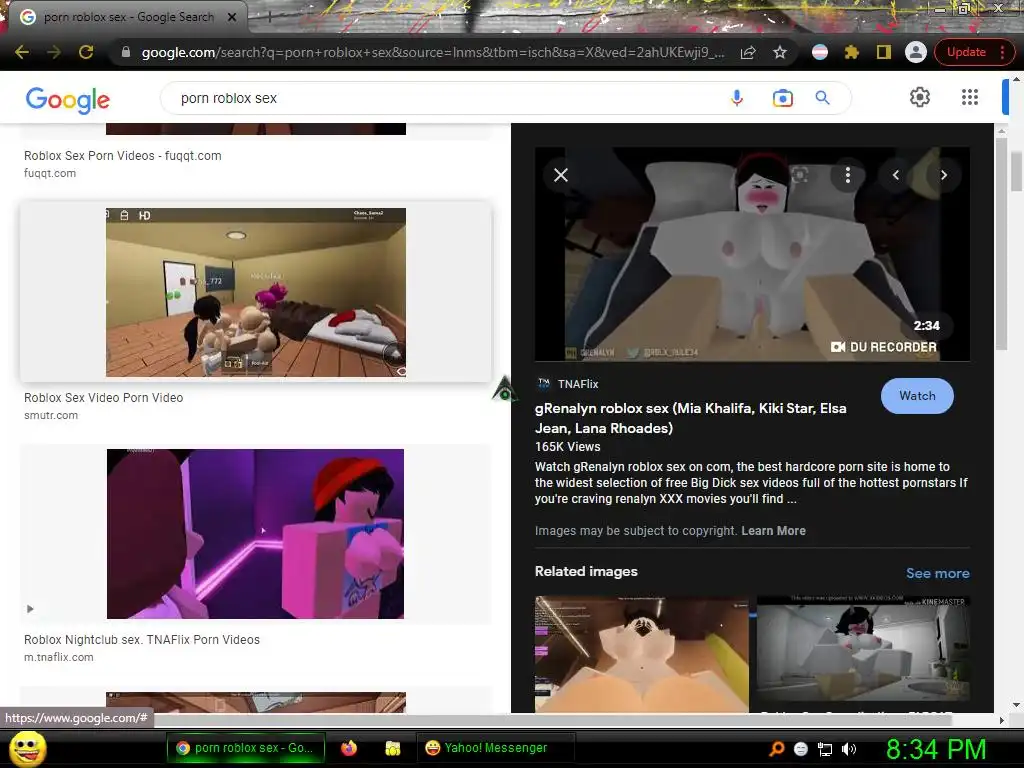
Task: Click the address bar URL
Action: click(432, 52)
